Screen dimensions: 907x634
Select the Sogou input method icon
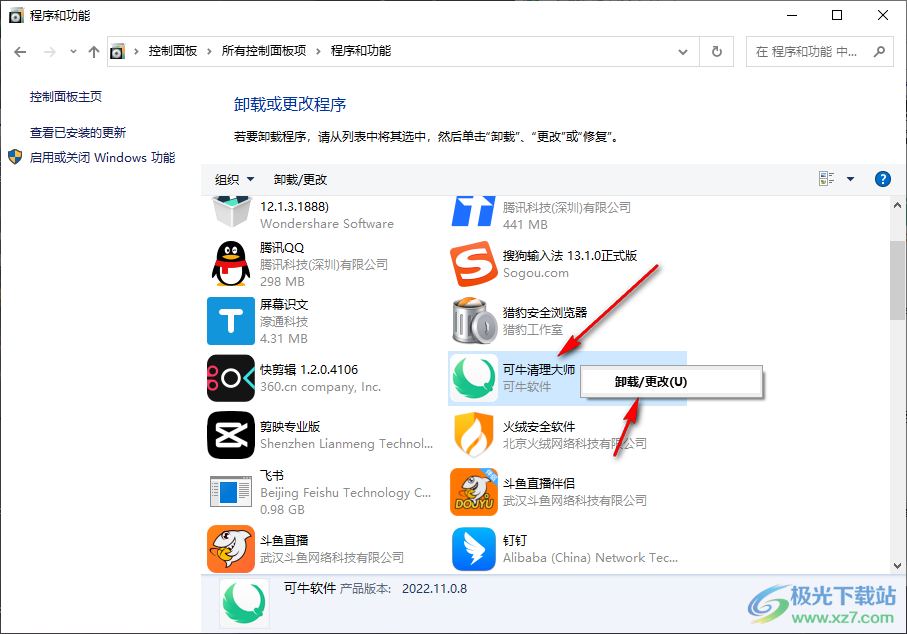(x=474, y=264)
